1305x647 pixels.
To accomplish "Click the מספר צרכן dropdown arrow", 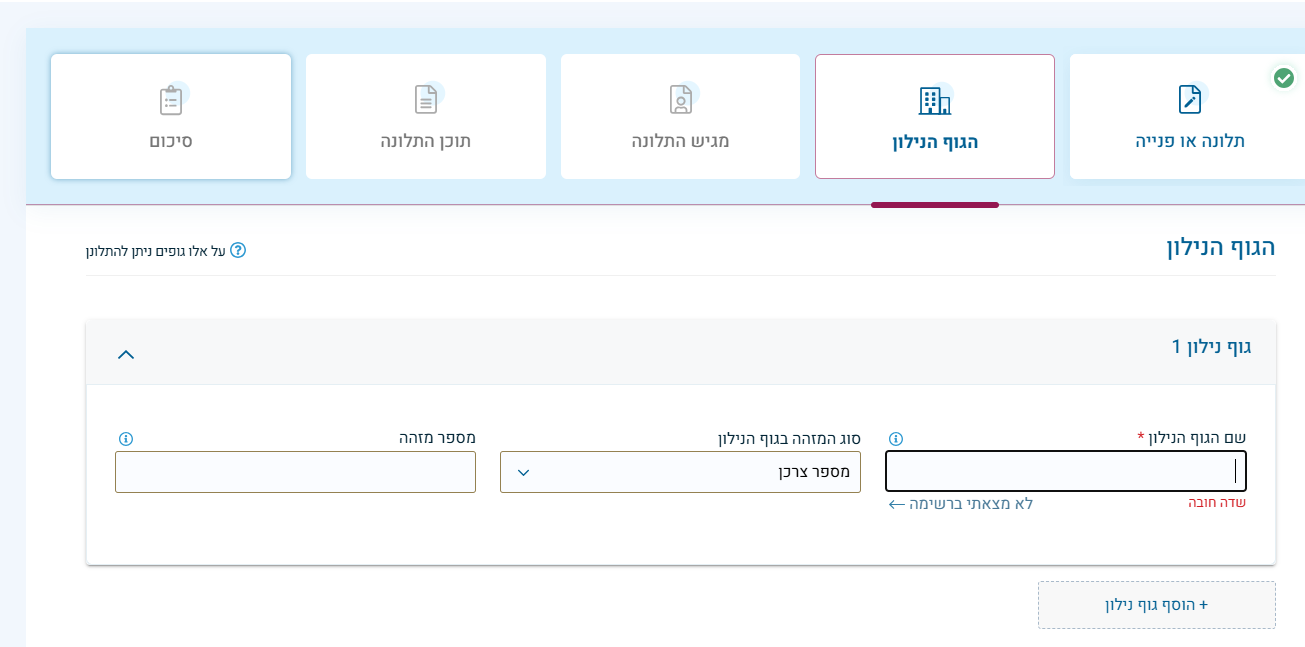I will coord(523,473).
